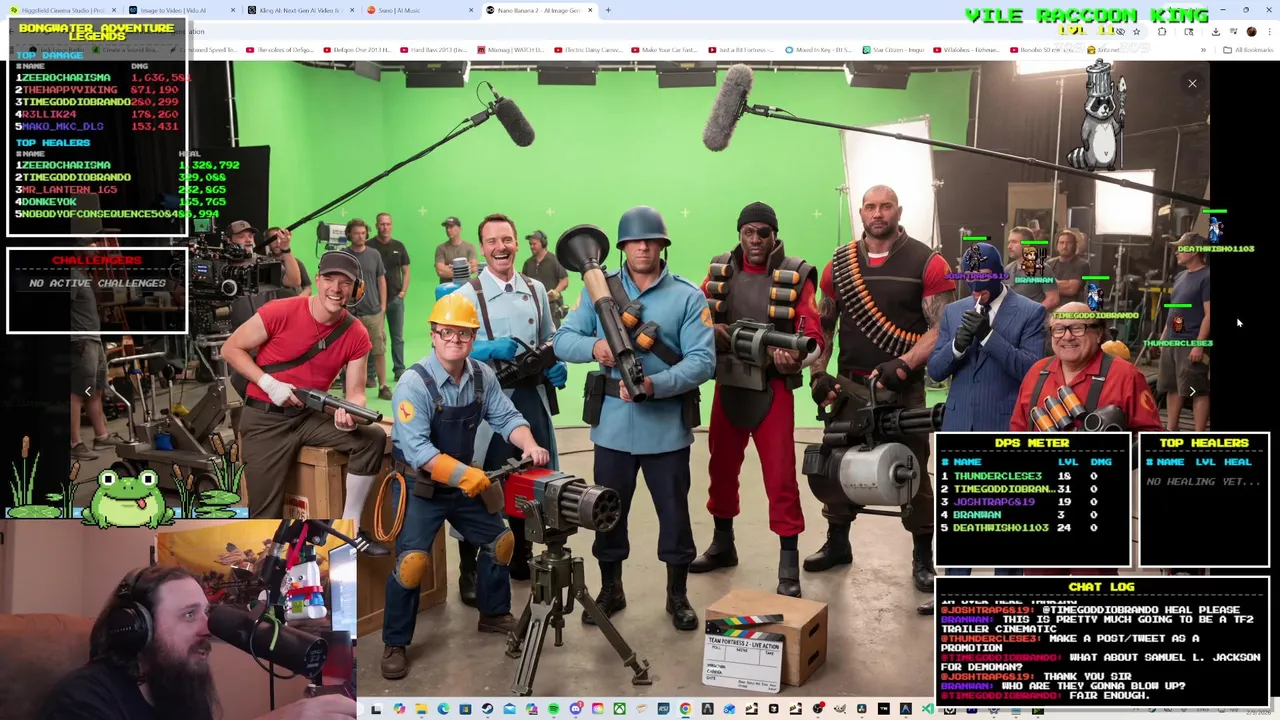Viewport: 1280px width, 720px height.
Task: Click the streamer webcam feed
Action: tap(178, 620)
